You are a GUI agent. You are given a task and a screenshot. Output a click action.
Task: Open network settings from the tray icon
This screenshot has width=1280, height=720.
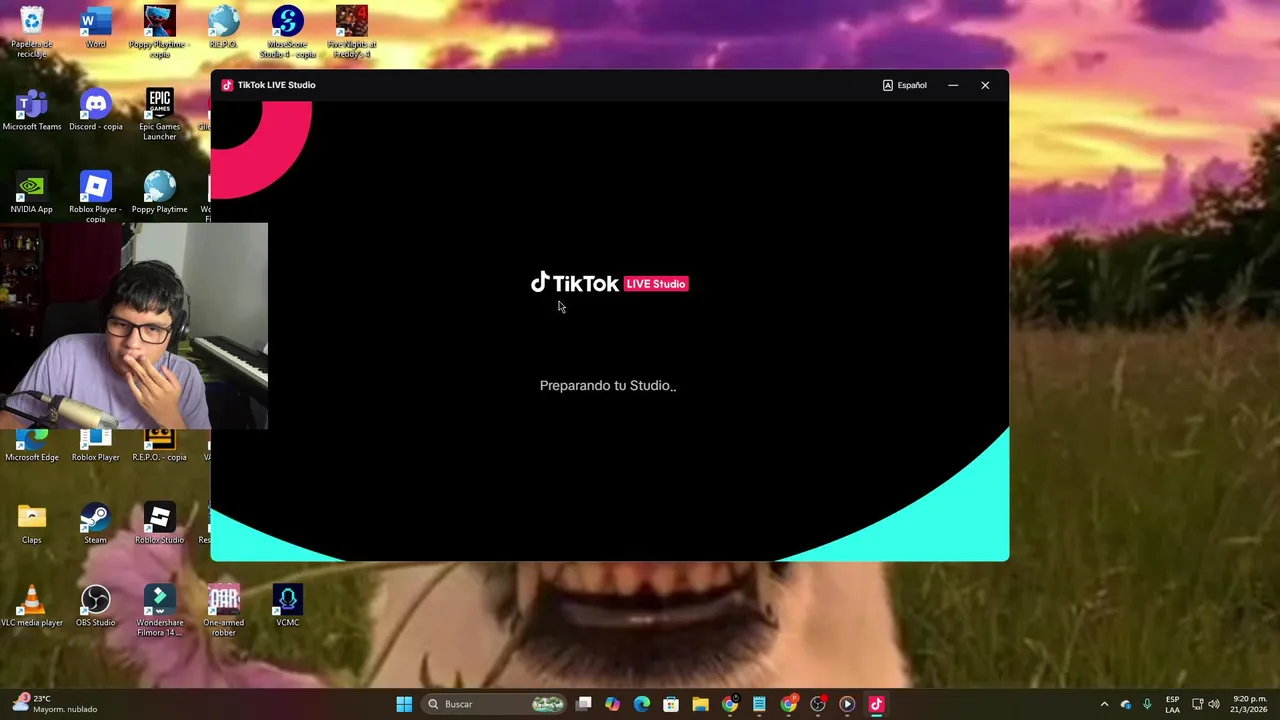click(x=1197, y=704)
